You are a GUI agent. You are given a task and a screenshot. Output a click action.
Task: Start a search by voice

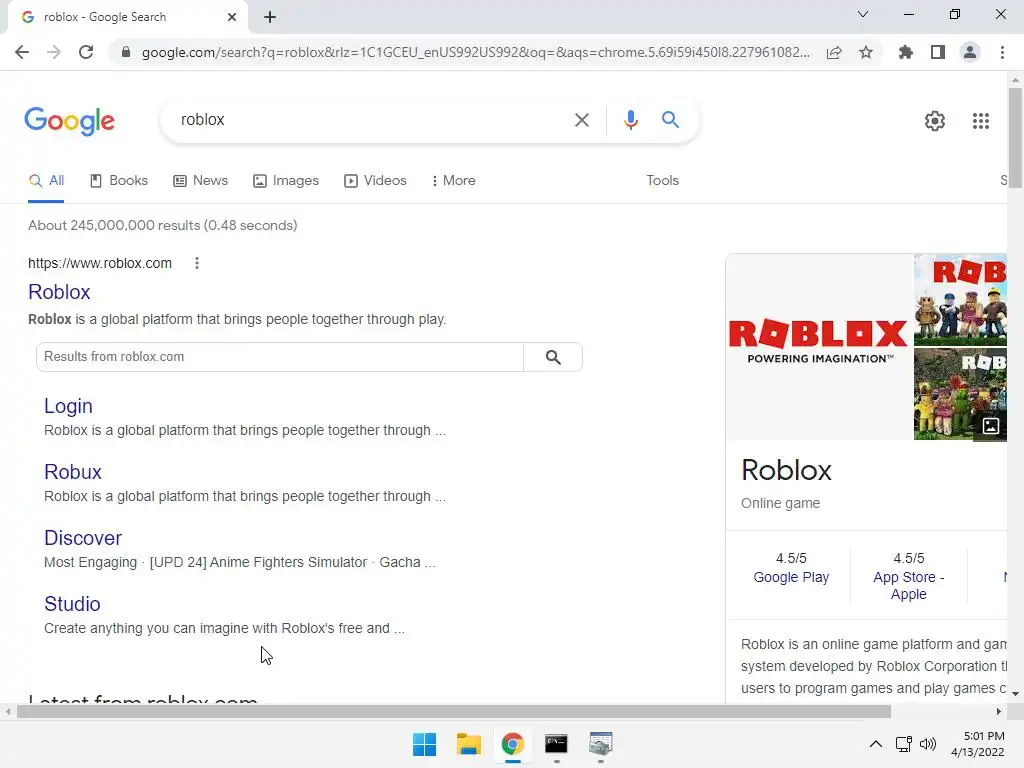[630, 120]
